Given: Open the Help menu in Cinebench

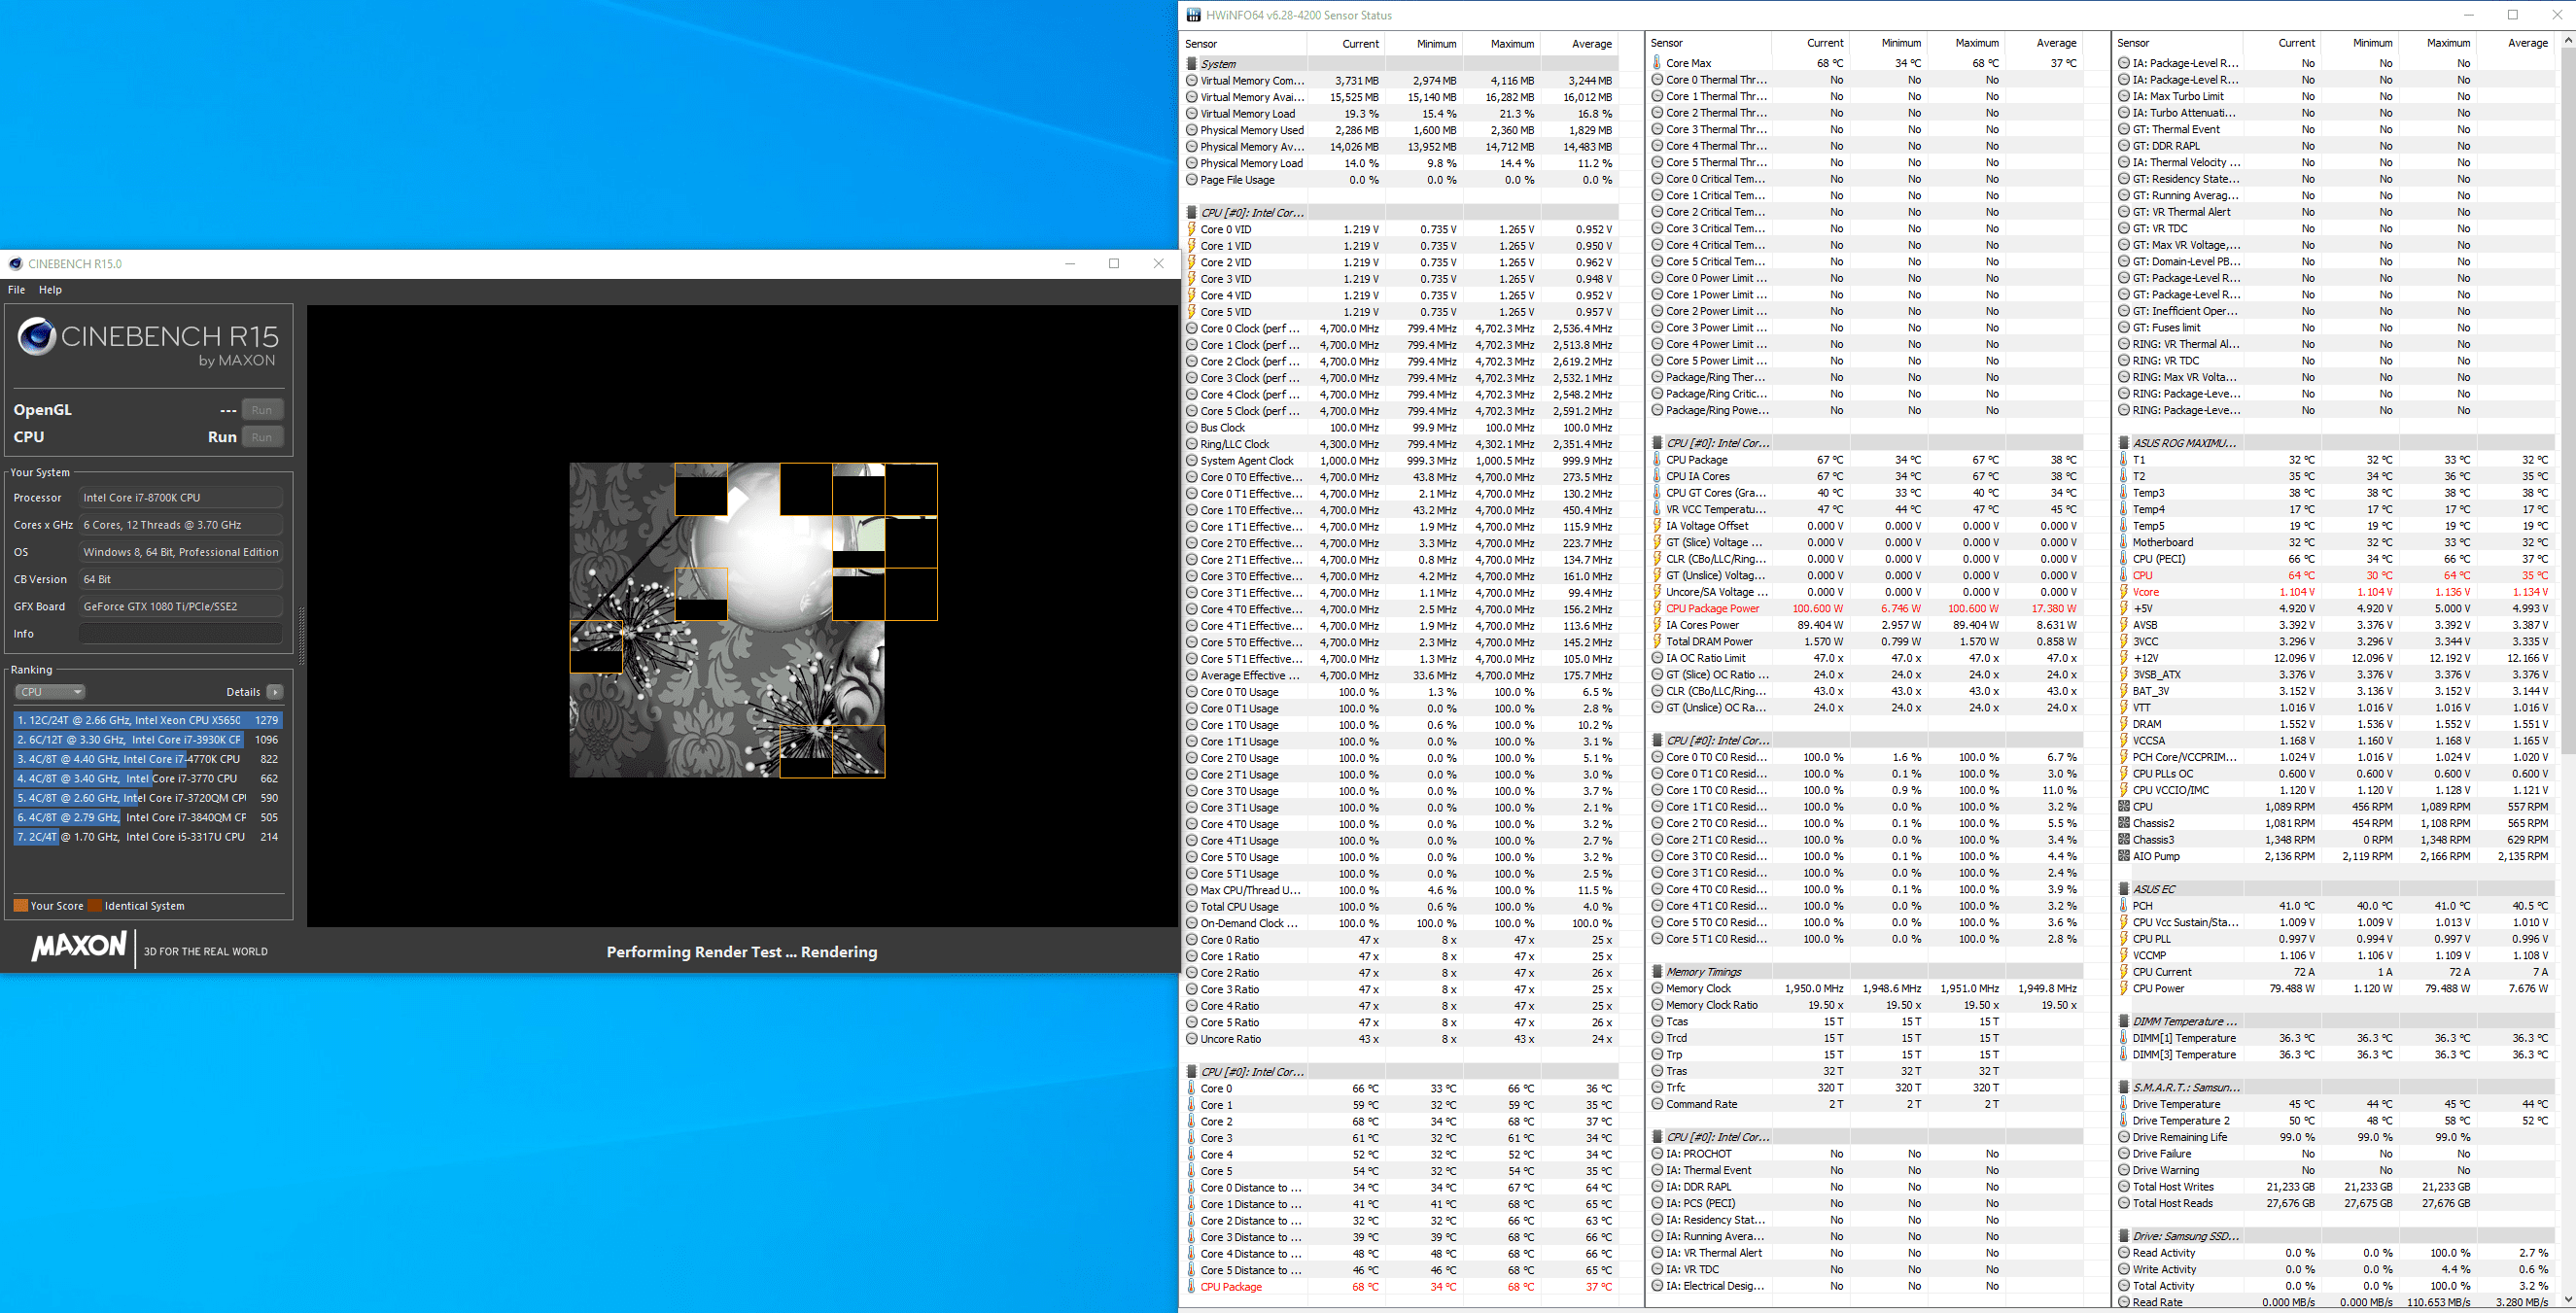Looking at the screenshot, I should point(50,290).
